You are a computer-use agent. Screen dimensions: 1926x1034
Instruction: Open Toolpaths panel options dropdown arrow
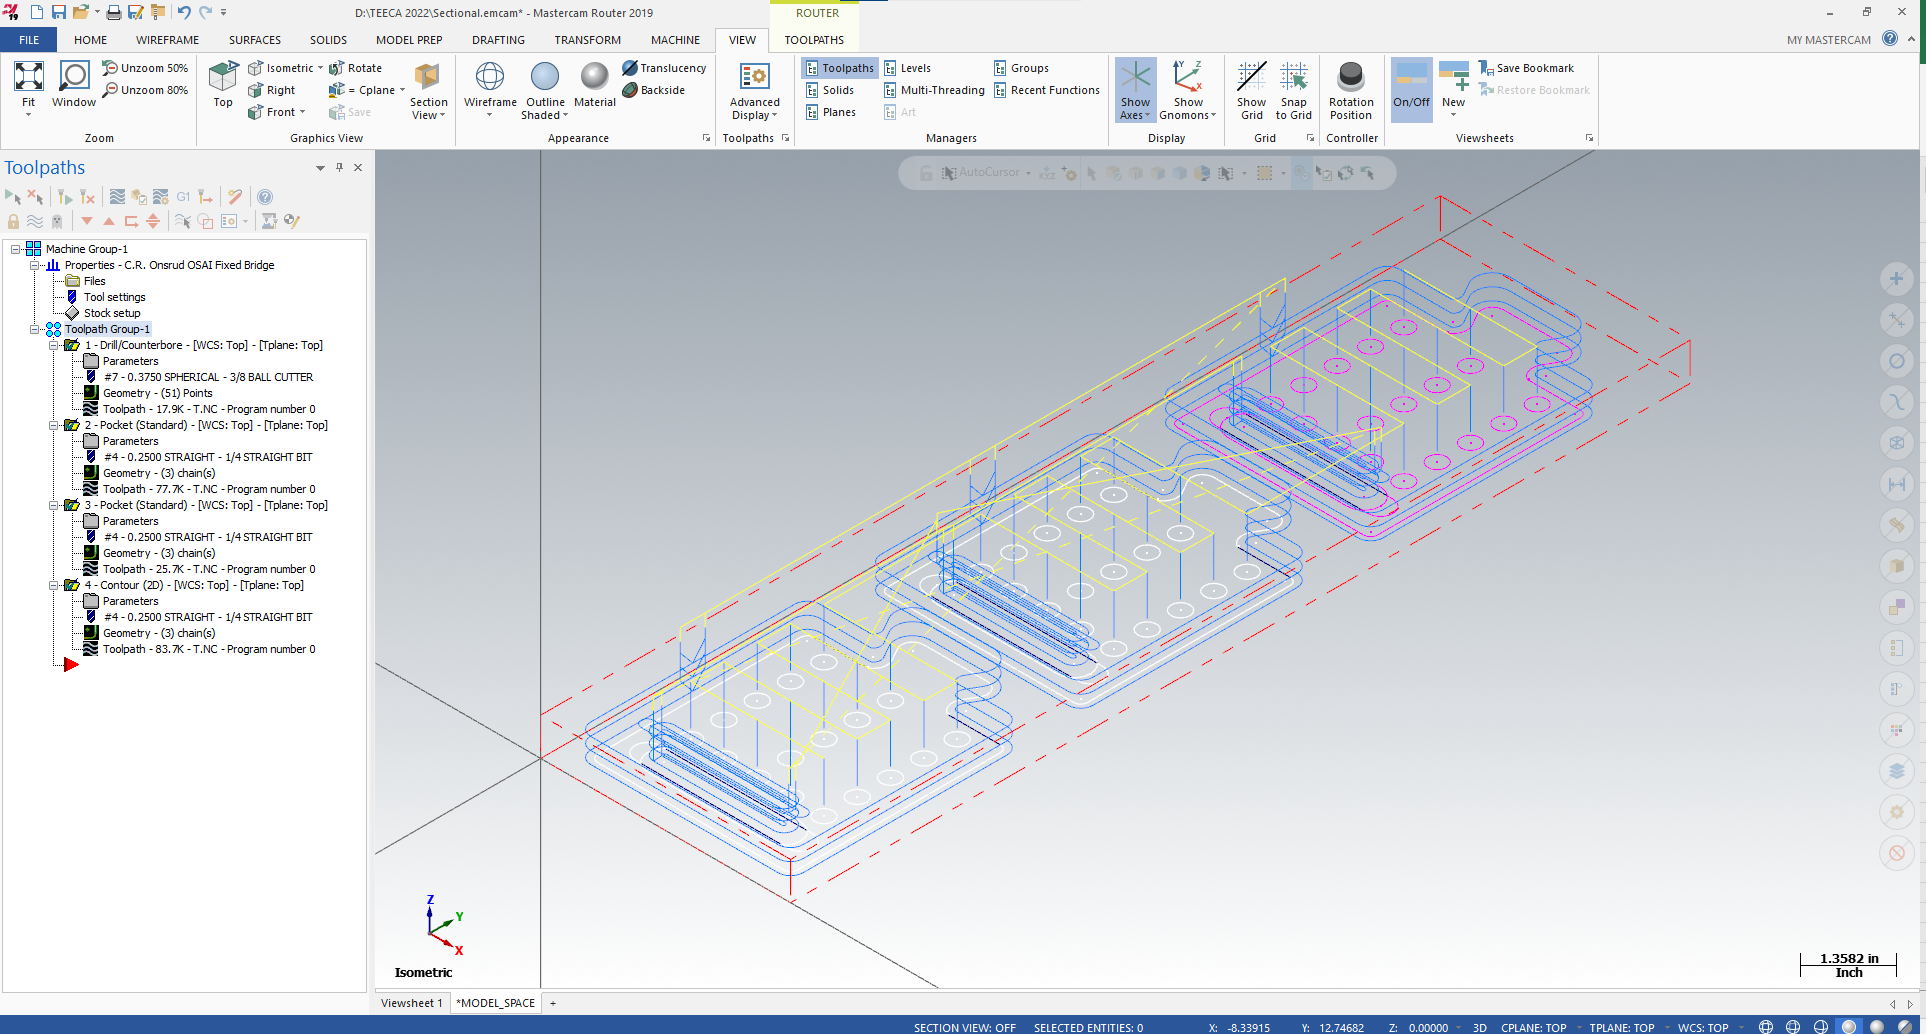coord(320,168)
